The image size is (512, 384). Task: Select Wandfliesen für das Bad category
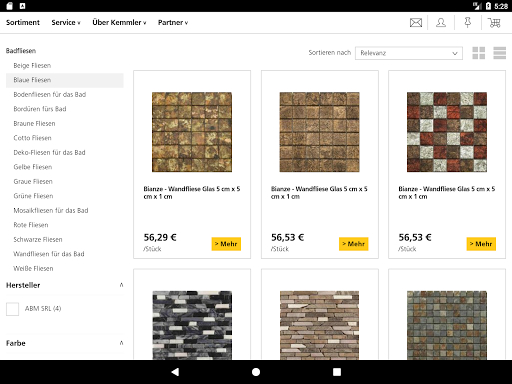(x=49, y=254)
